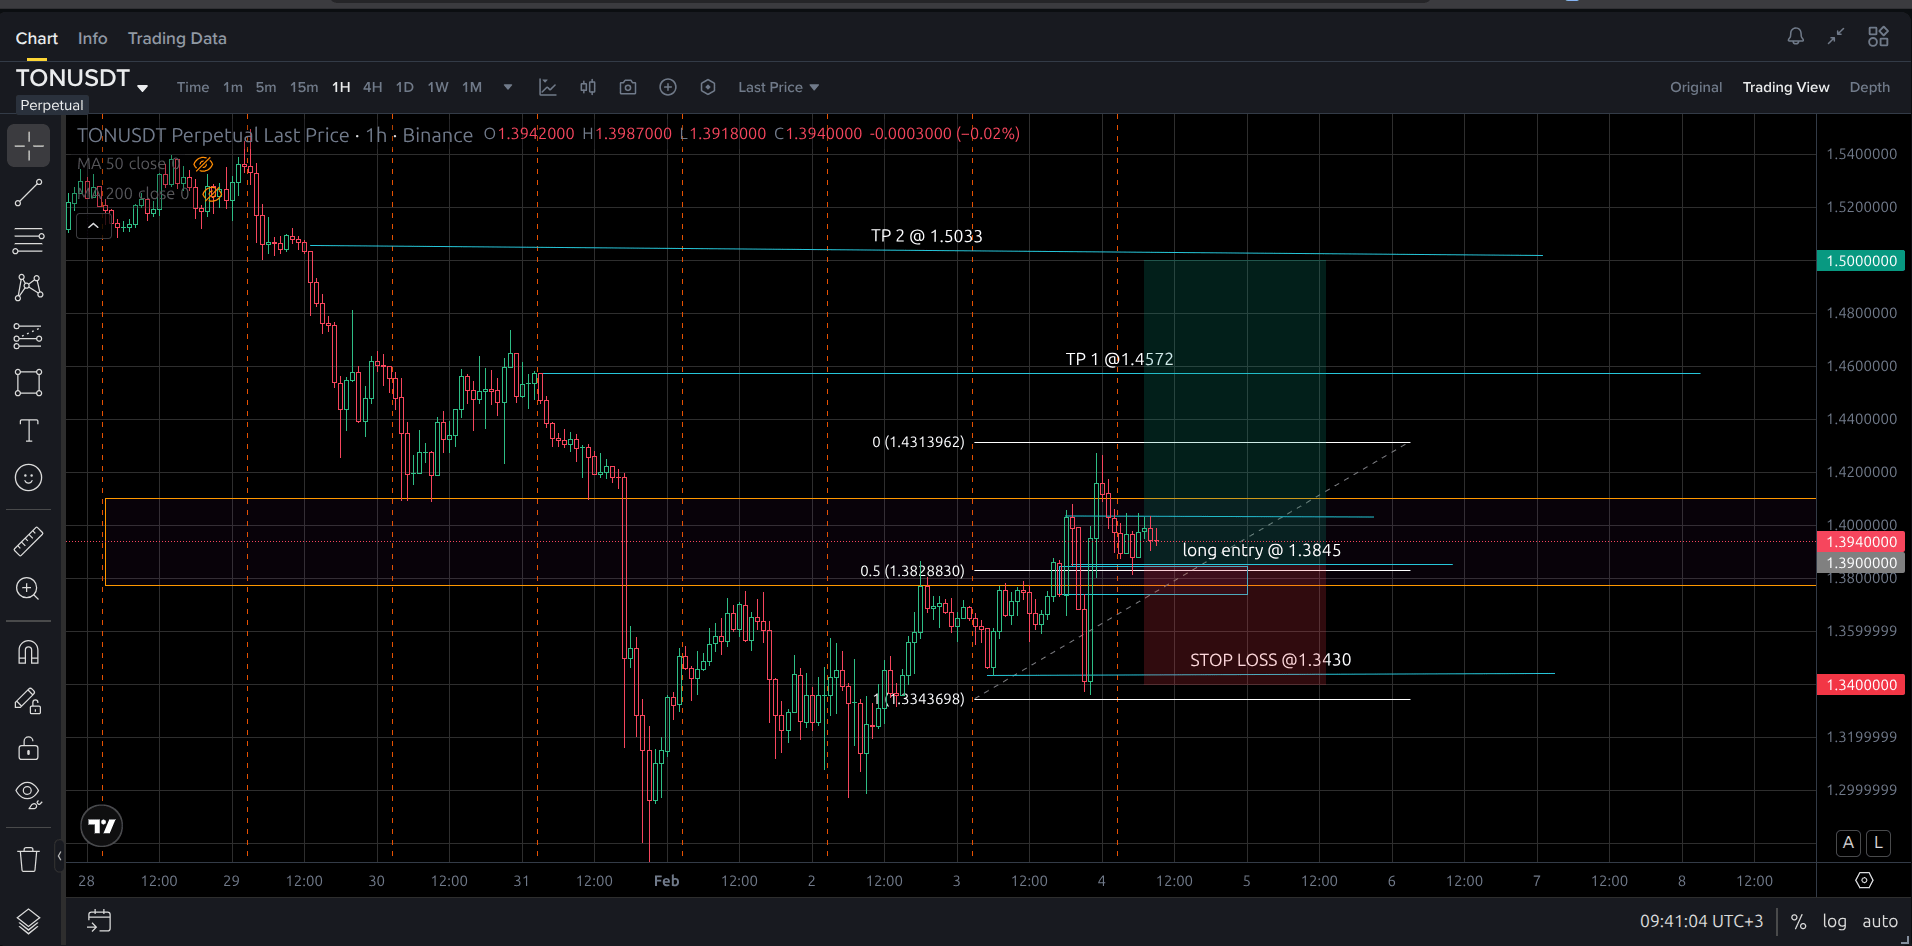Open the go to date icon
The height and width of the screenshot is (946, 1912).
pyautogui.click(x=99, y=921)
